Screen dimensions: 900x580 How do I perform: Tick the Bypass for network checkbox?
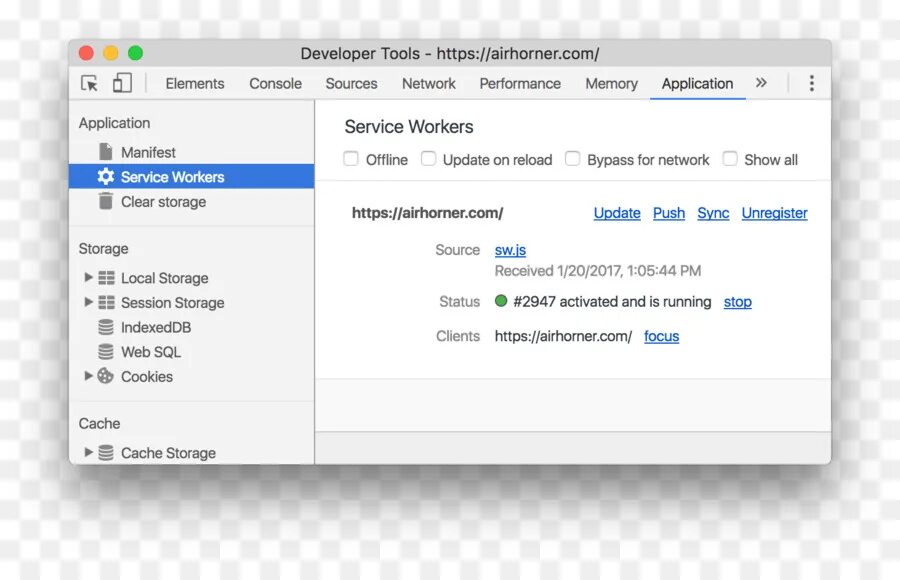pyautogui.click(x=572, y=158)
